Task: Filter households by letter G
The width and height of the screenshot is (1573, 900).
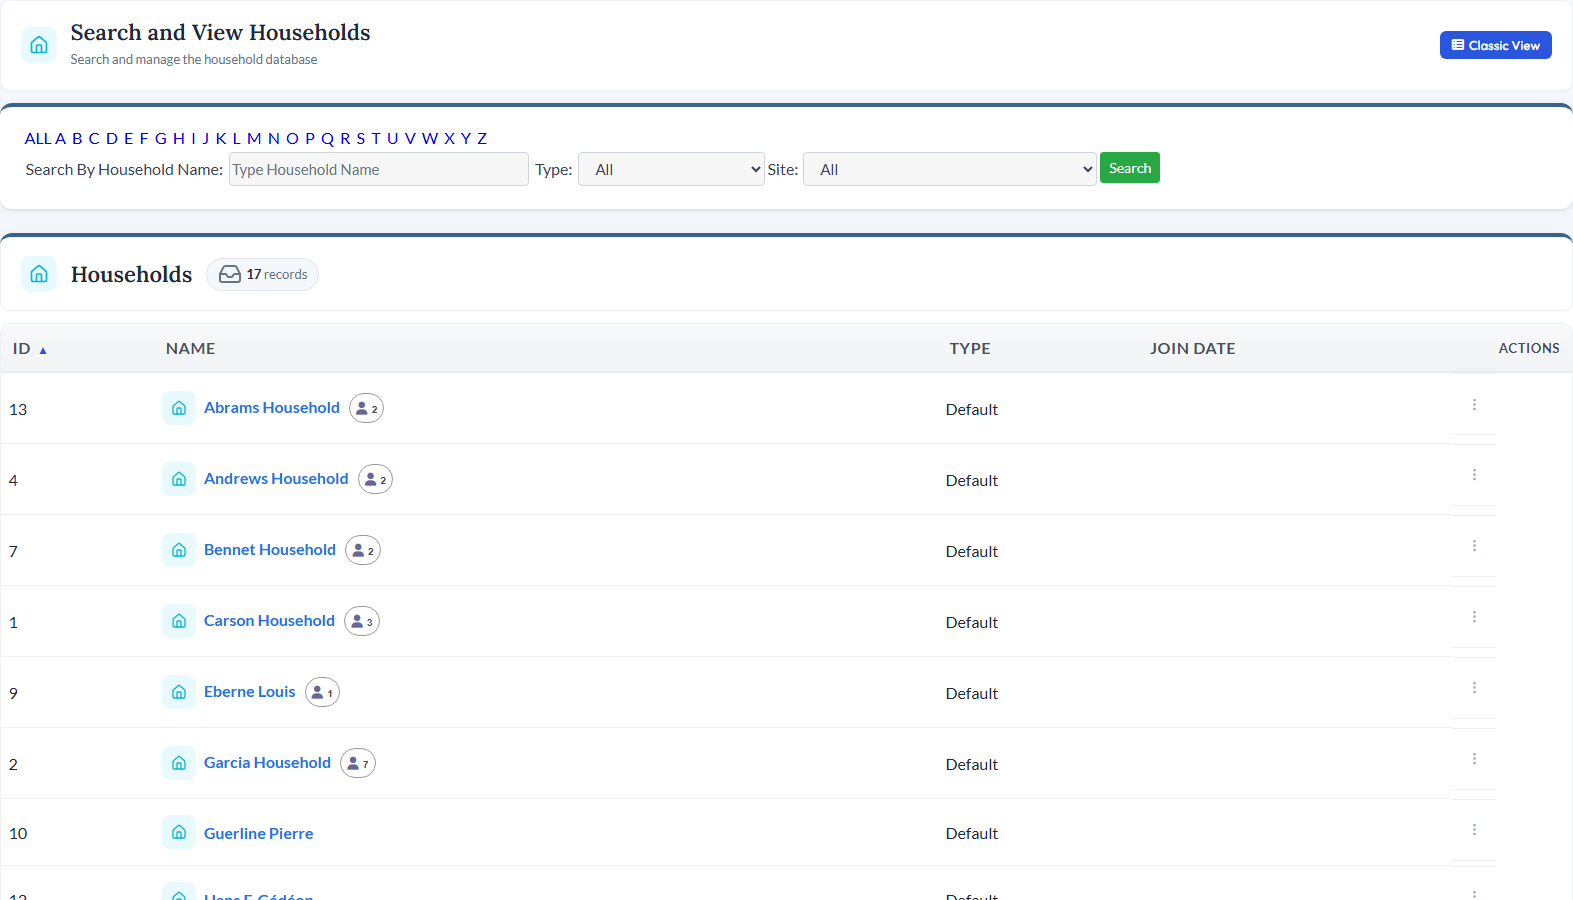Action: [x=161, y=138]
